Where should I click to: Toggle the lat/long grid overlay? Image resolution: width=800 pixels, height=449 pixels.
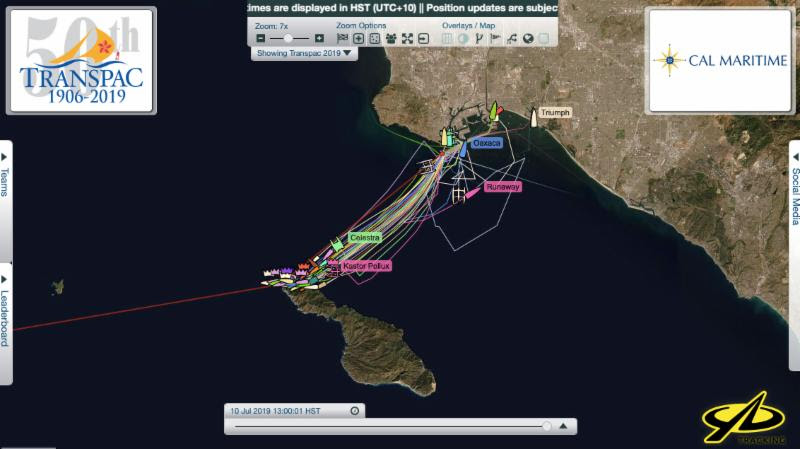(447, 38)
